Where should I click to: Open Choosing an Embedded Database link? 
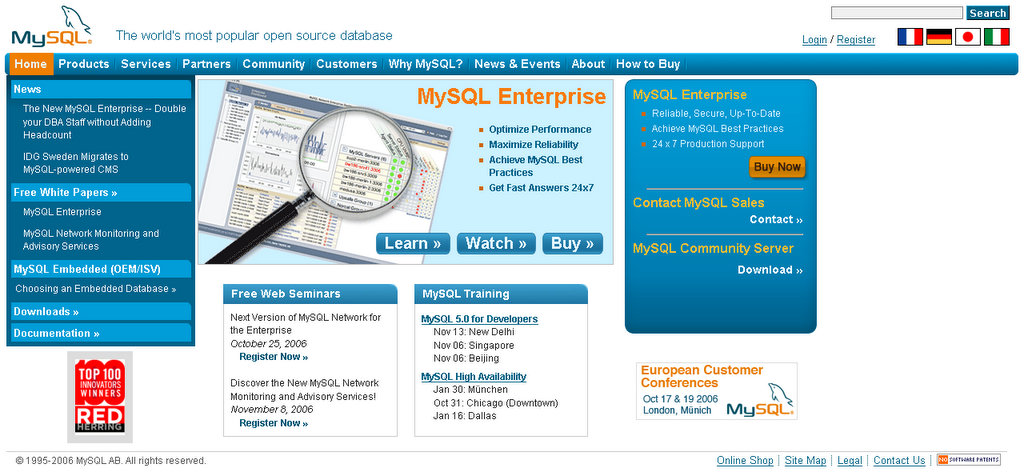[95, 289]
